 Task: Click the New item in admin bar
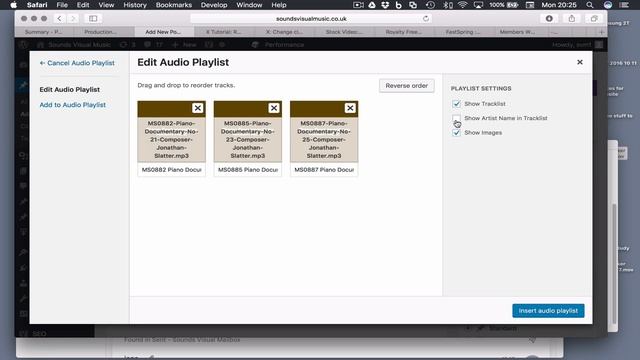click(184, 44)
